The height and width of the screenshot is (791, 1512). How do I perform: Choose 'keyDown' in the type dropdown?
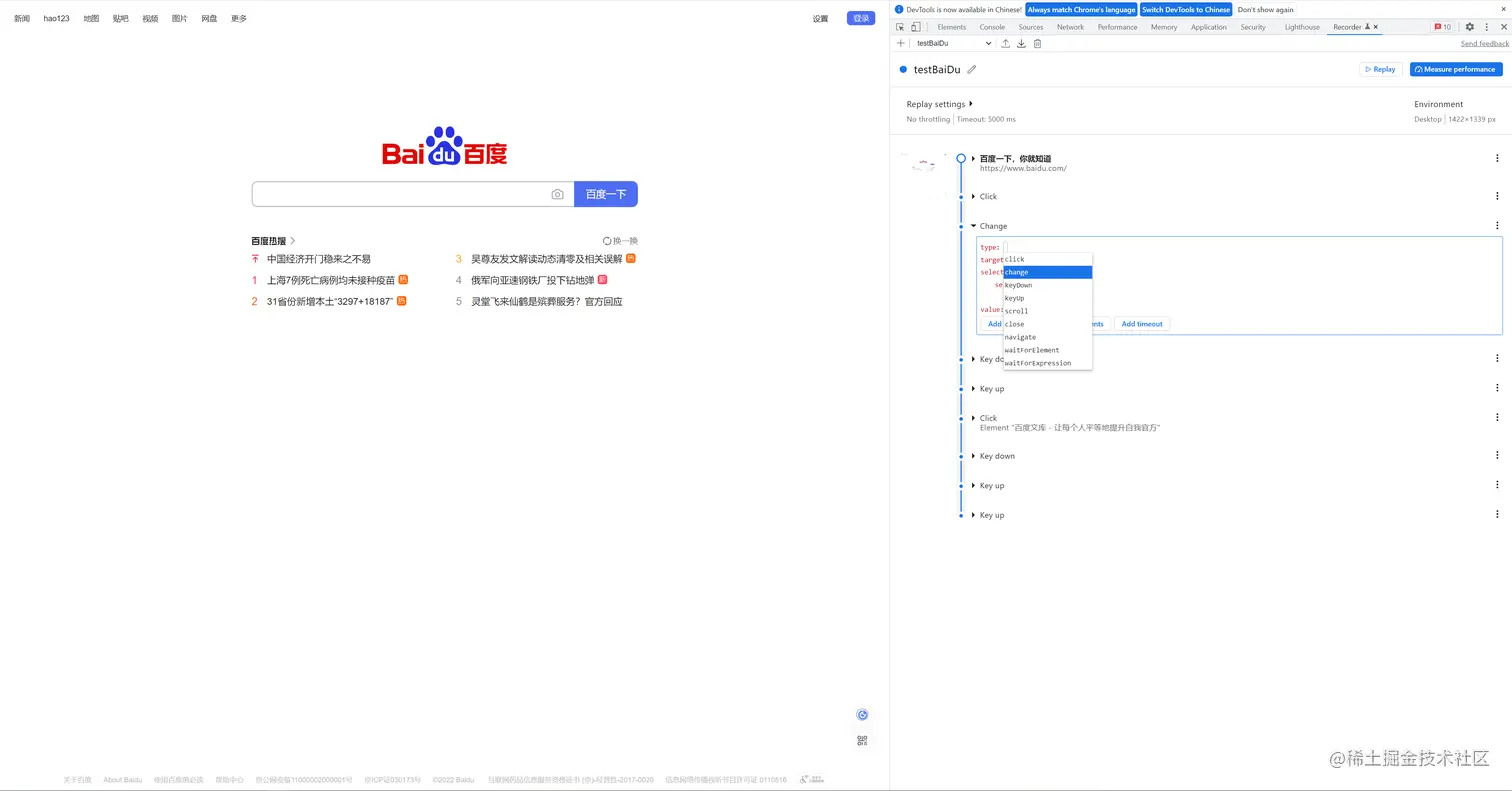1047,285
